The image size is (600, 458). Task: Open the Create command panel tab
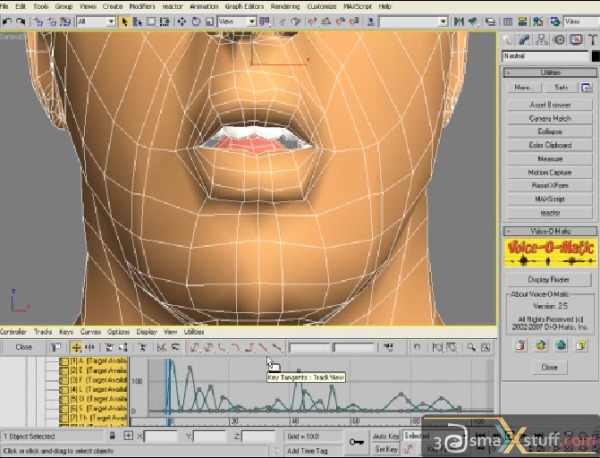tap(508, 40)
